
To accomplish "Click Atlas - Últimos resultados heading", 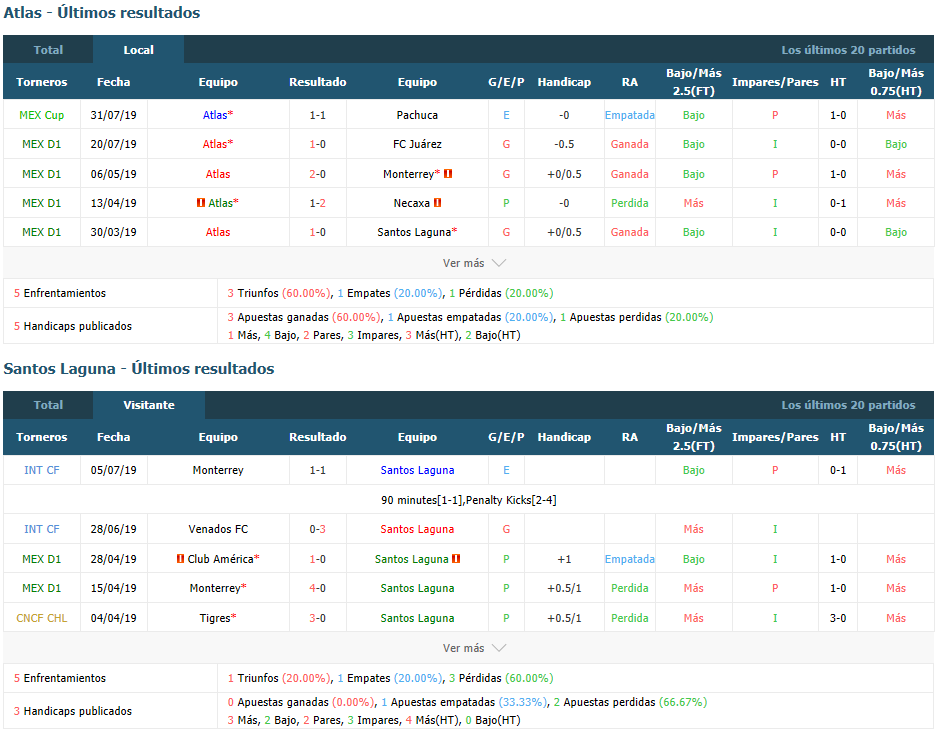I will point(102,13).
